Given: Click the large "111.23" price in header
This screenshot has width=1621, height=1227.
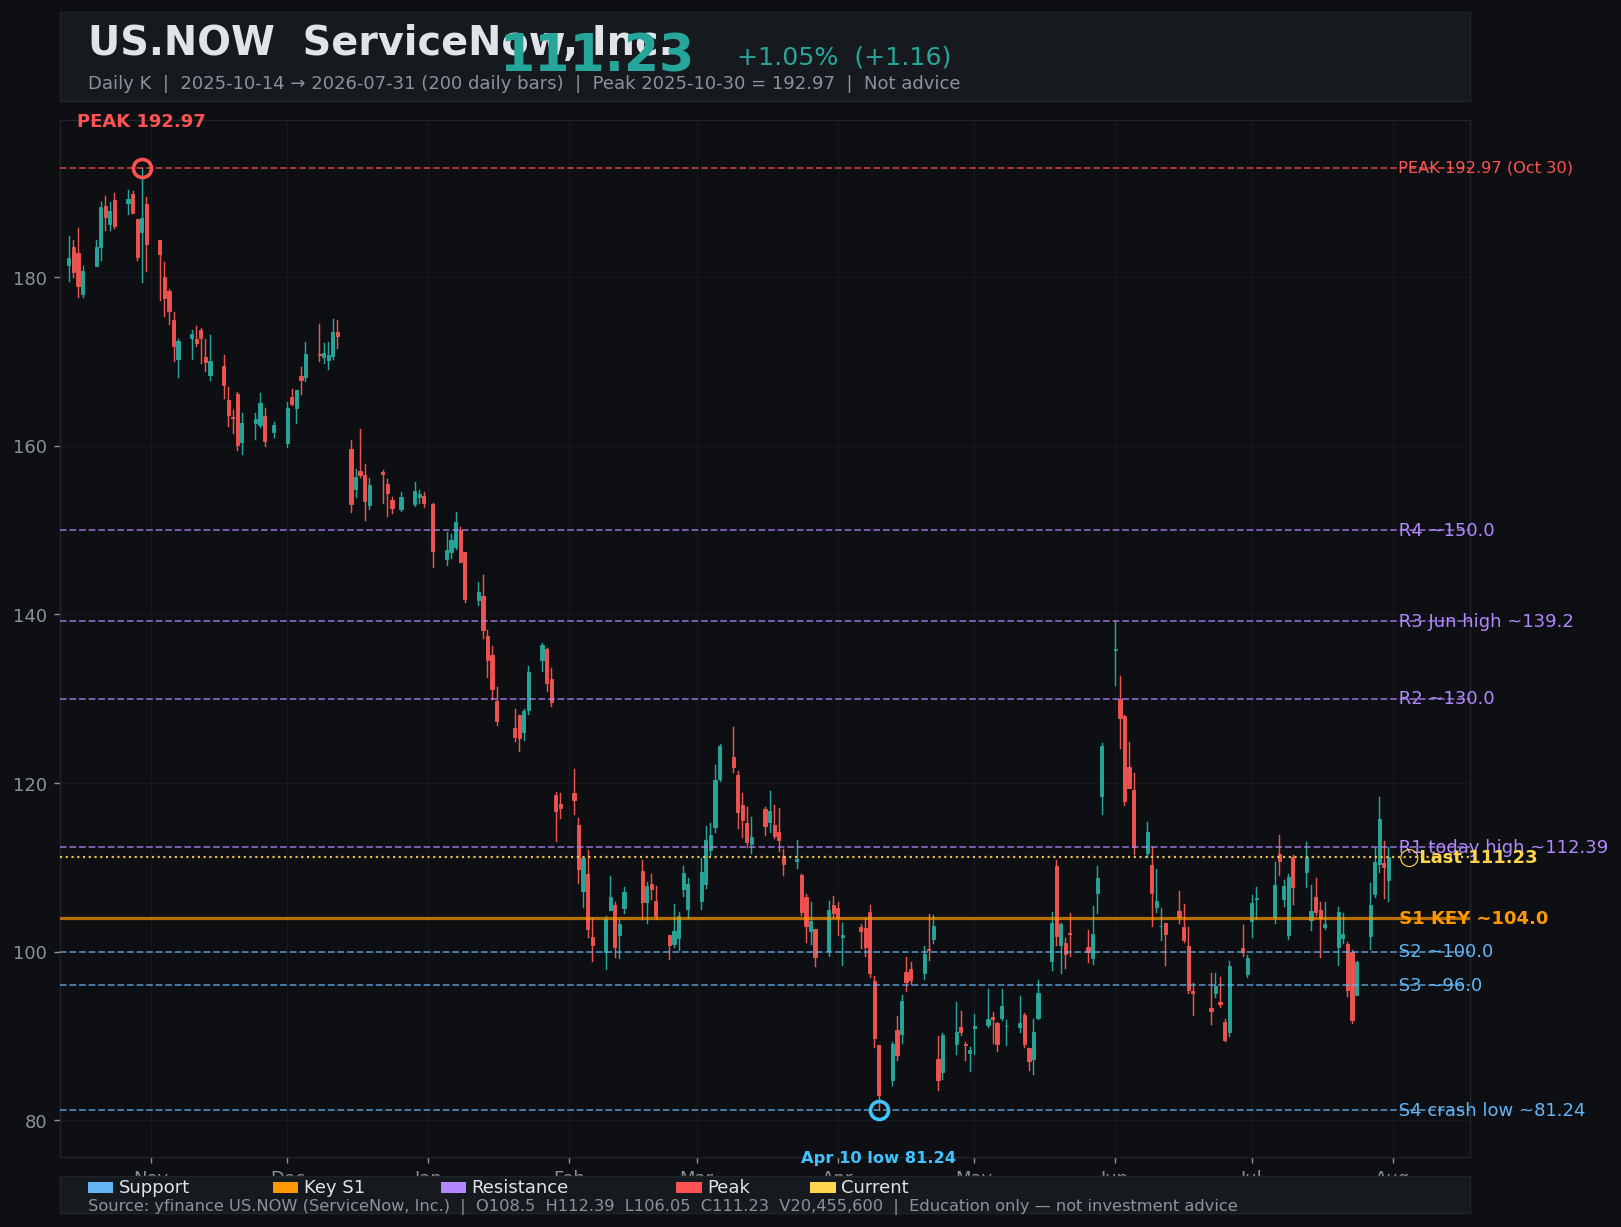Looking at the screenshot, I should tap(597, 54).
